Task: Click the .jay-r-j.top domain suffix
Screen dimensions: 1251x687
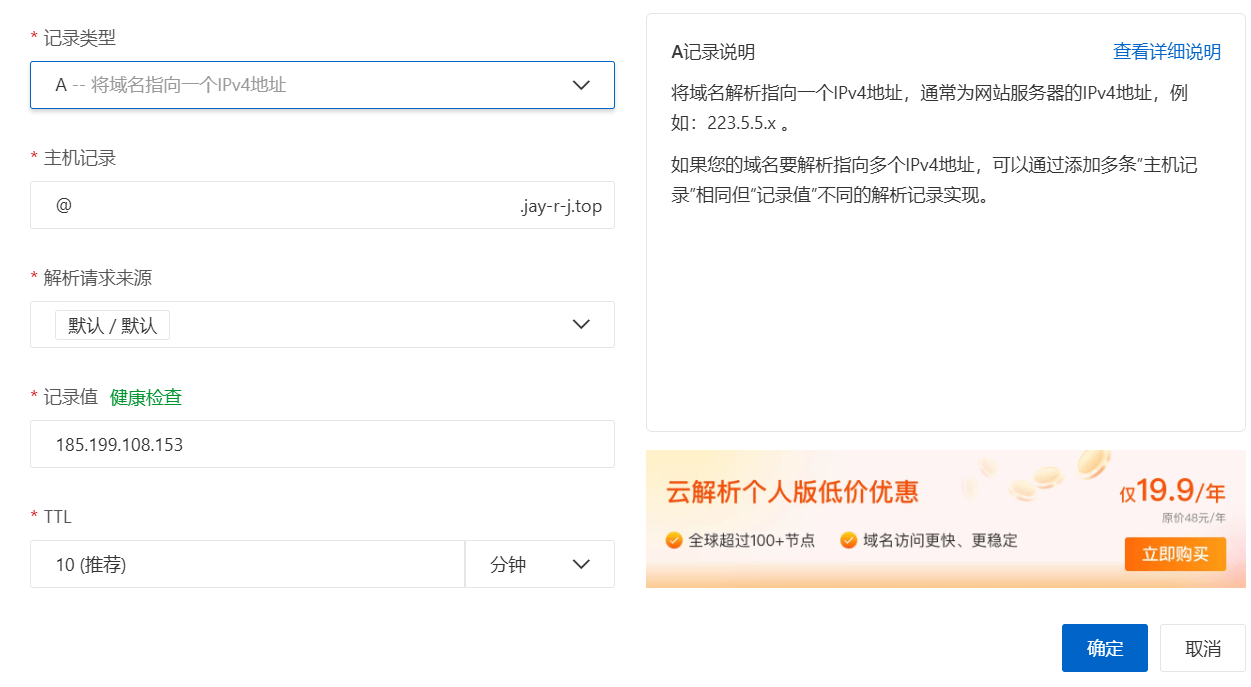Action: 560,207
